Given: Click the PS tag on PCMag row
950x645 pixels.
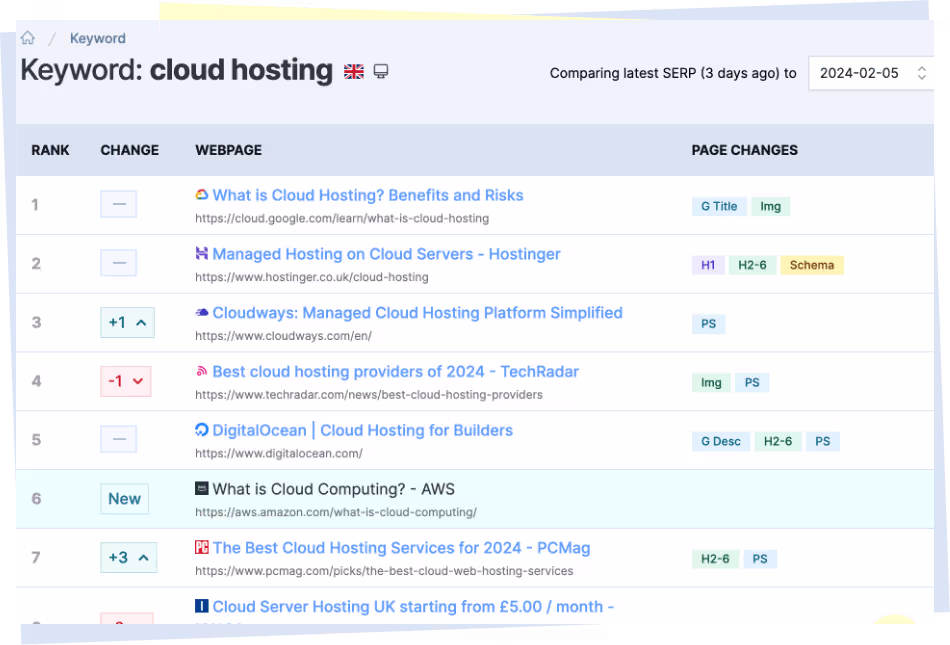Looking at the screenshot, I should (760, 559).
